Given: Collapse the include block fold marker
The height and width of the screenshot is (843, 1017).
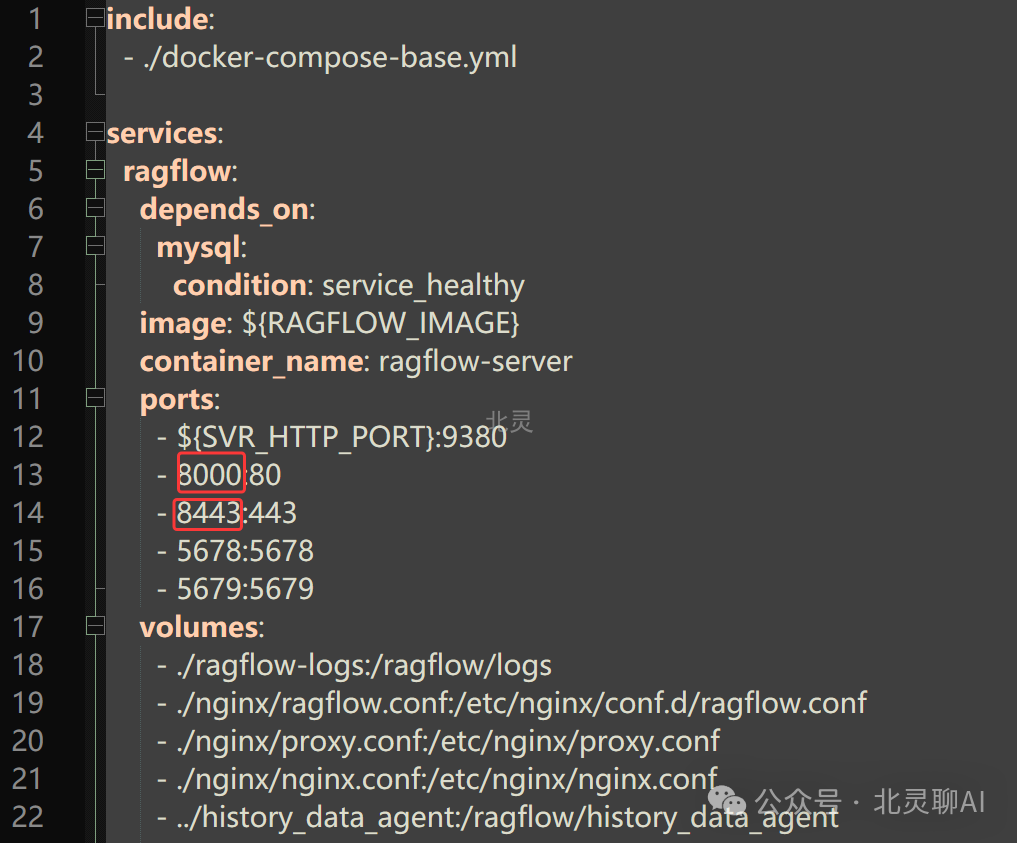Looking at the screenshot, I should [95, 18].
